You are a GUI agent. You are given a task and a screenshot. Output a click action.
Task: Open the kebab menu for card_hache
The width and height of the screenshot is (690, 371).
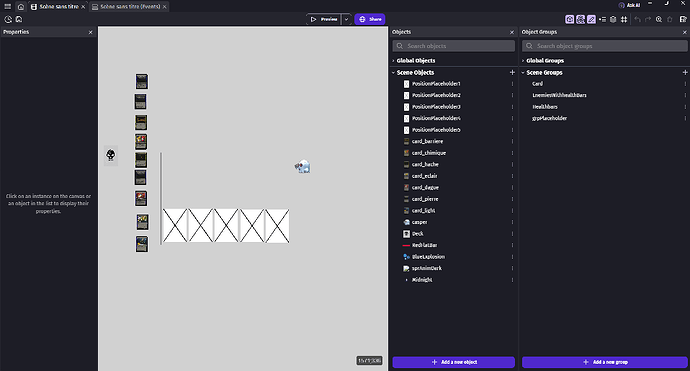point(512,164)
